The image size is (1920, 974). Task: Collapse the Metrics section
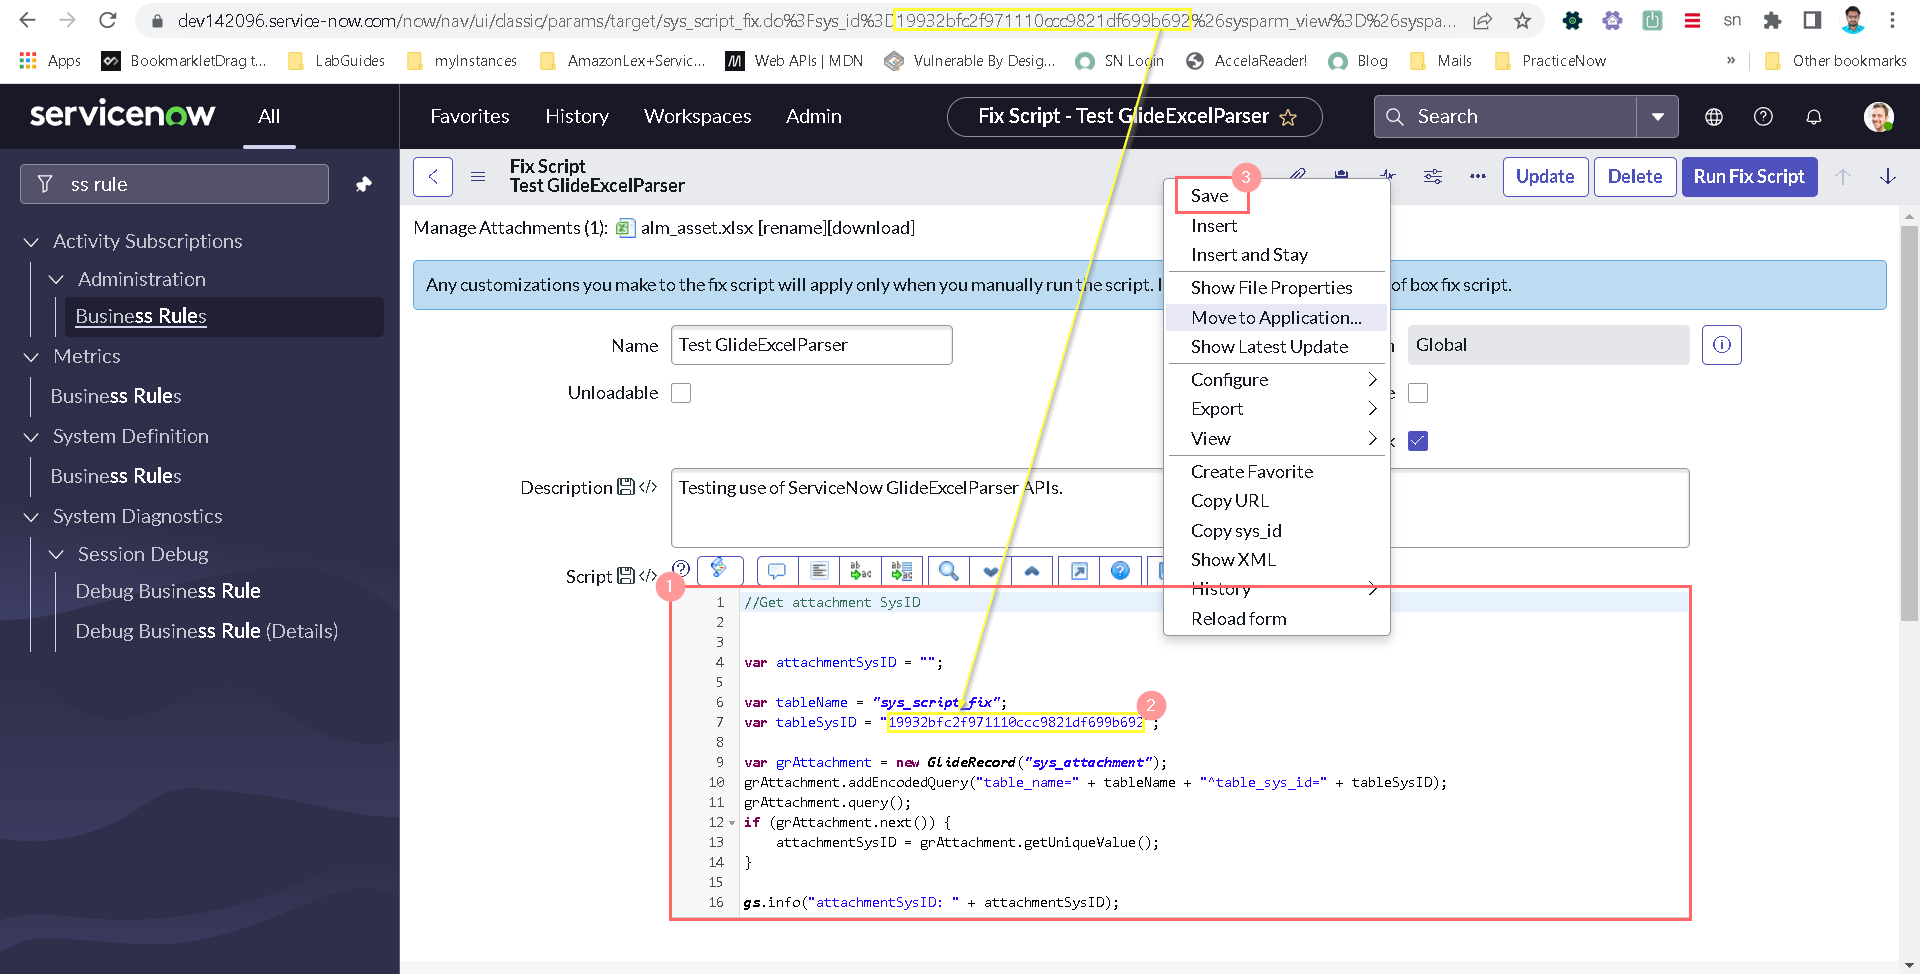pos(31,357)
